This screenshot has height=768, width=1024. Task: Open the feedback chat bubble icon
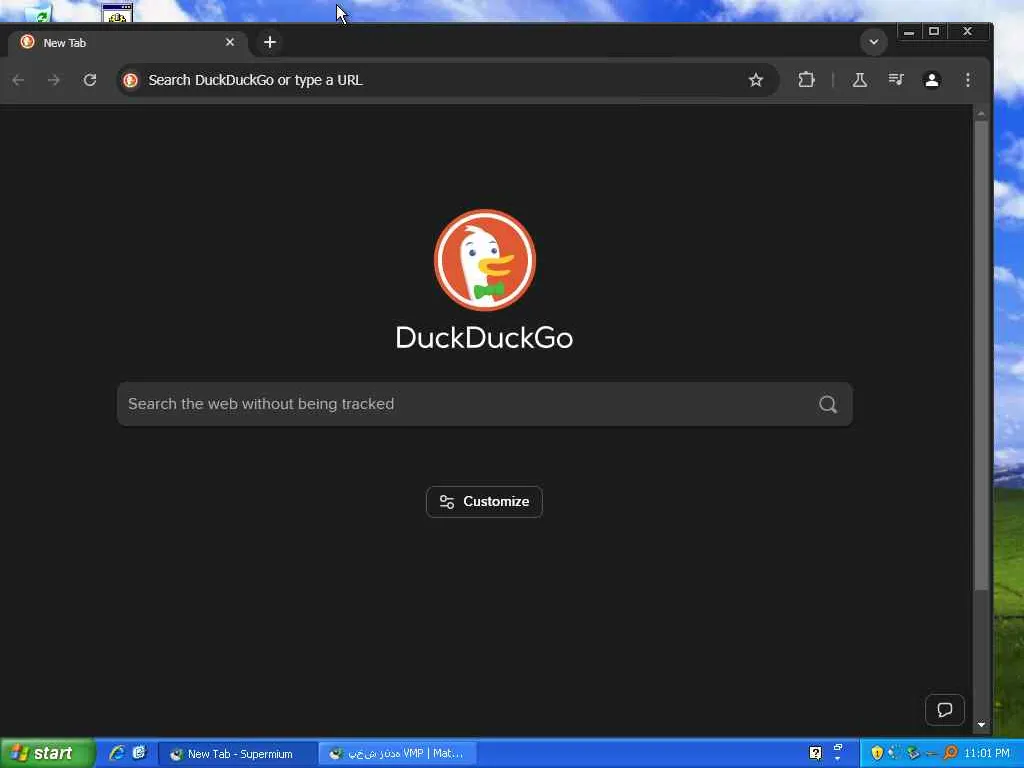click(944, 710)
